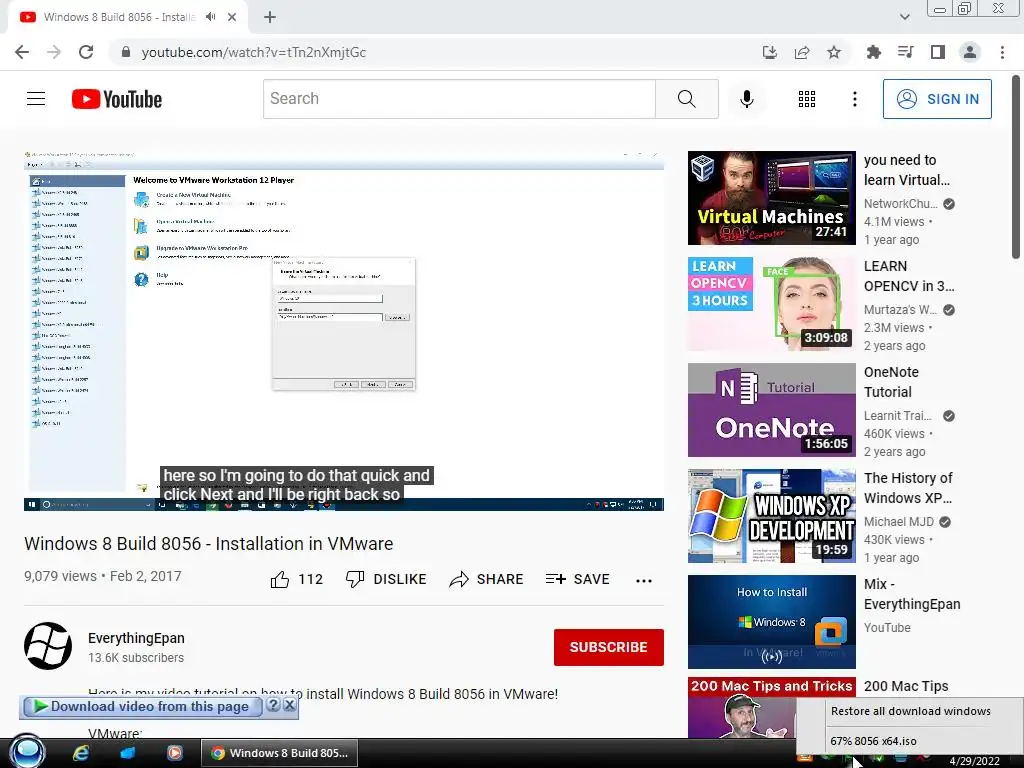Click the share page icon in the address bar

pos(802,52)
